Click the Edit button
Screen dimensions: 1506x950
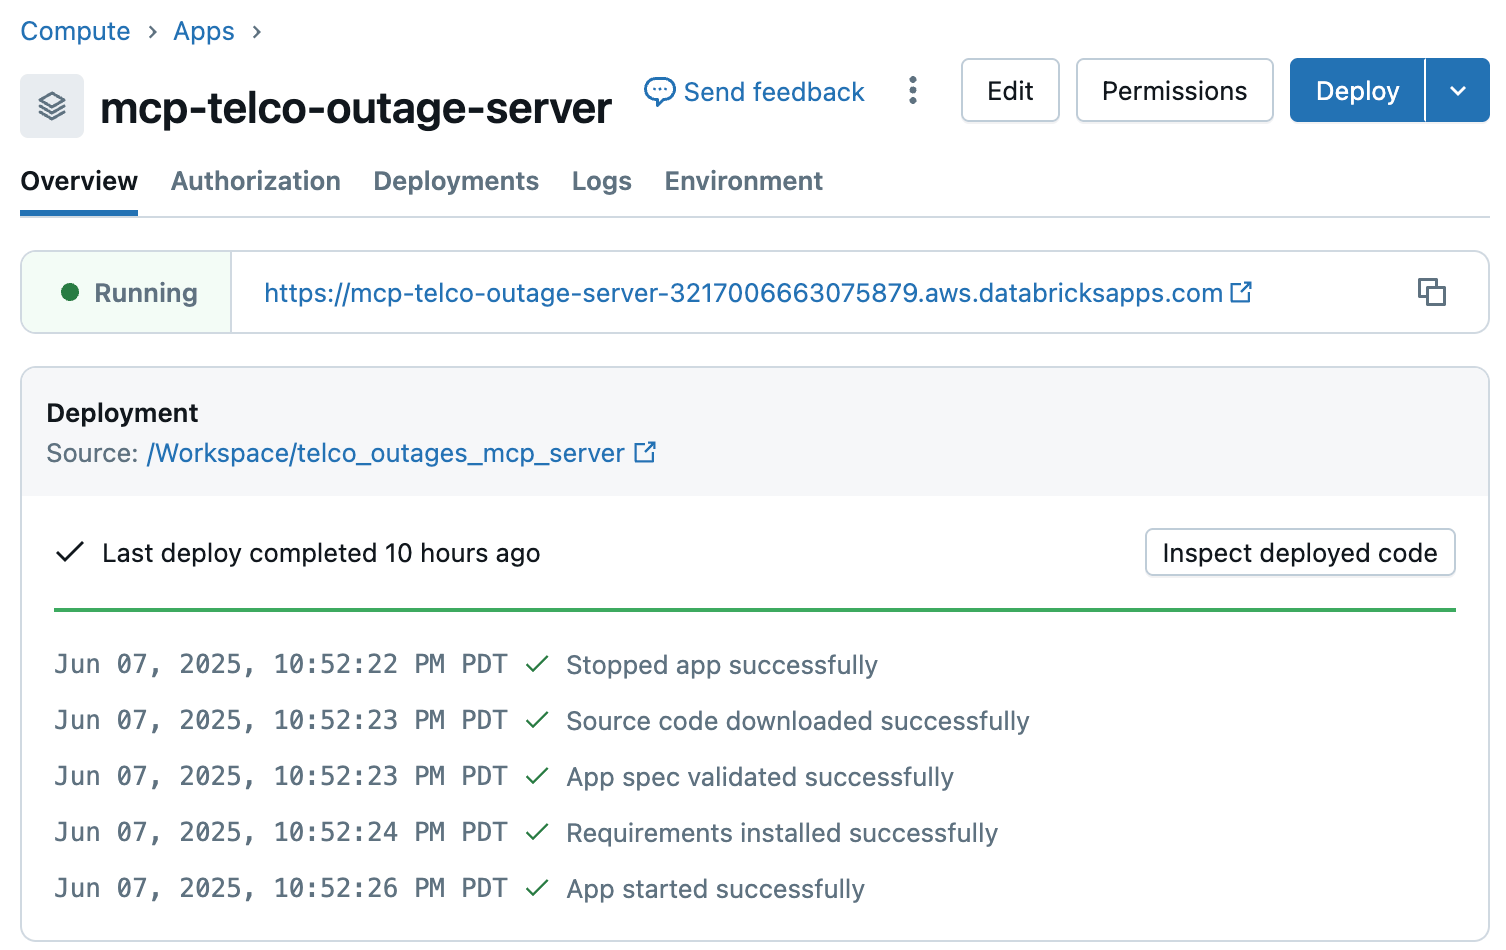pos(1009,91)
